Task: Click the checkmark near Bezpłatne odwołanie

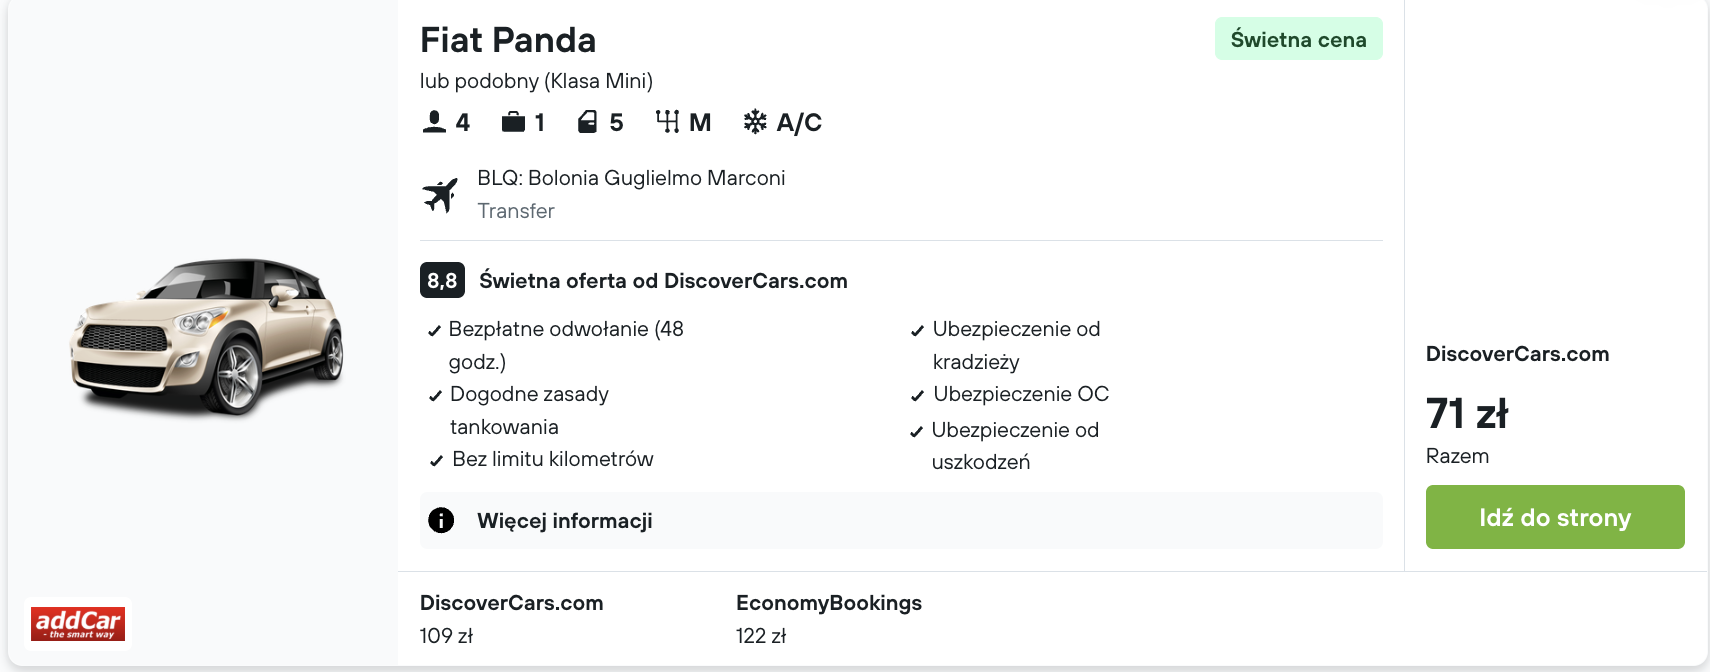Action: pos(434,329)
